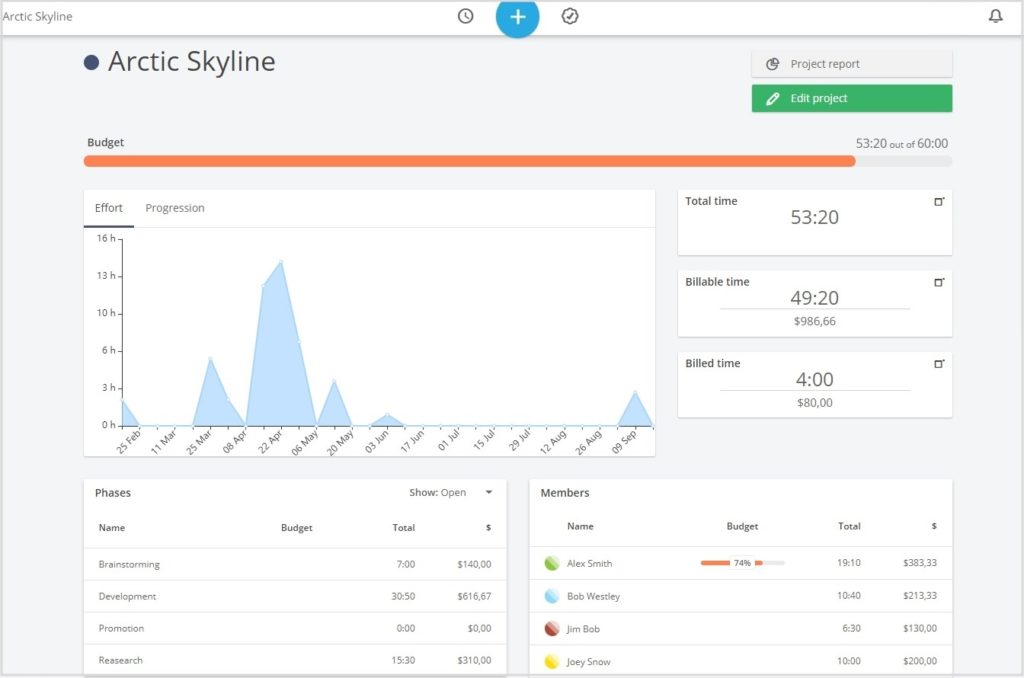This screenshot has width=1024, height=678.
Task: Click the blue plus button to add entry
Action: (517, 16)
